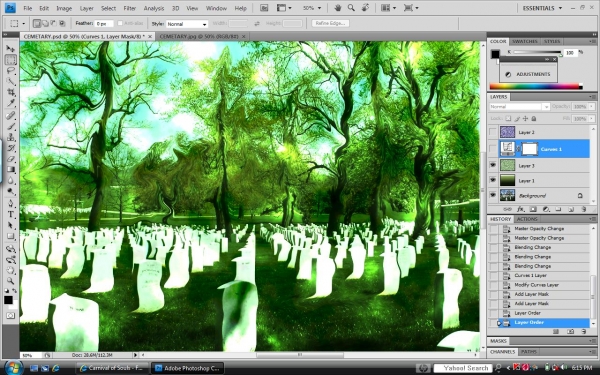
Task: Select the Lasso tool
Action: point(10,70)
